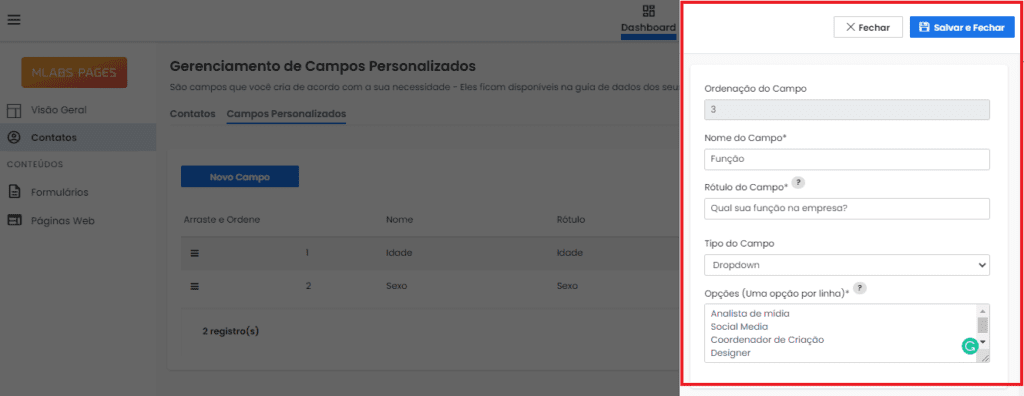1024x396 pixels.
Task: Click the Sexo label cell in Rótulo column
Action: click(x=568, y=286)
